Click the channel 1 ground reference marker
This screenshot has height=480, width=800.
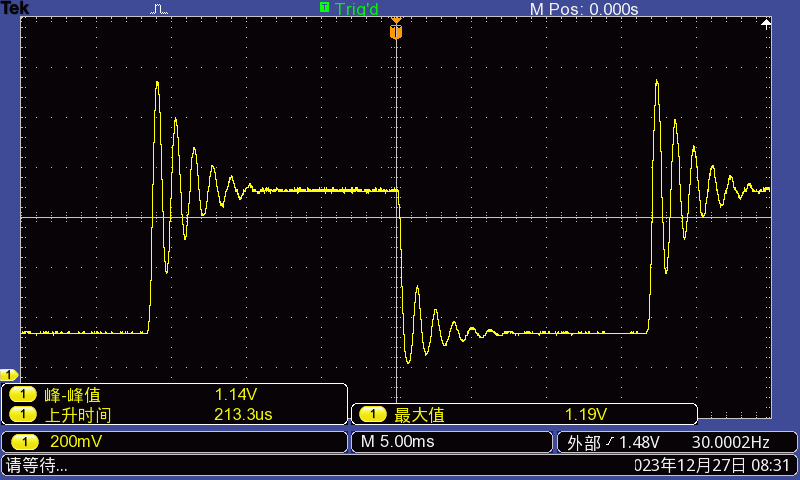point(10,375)
